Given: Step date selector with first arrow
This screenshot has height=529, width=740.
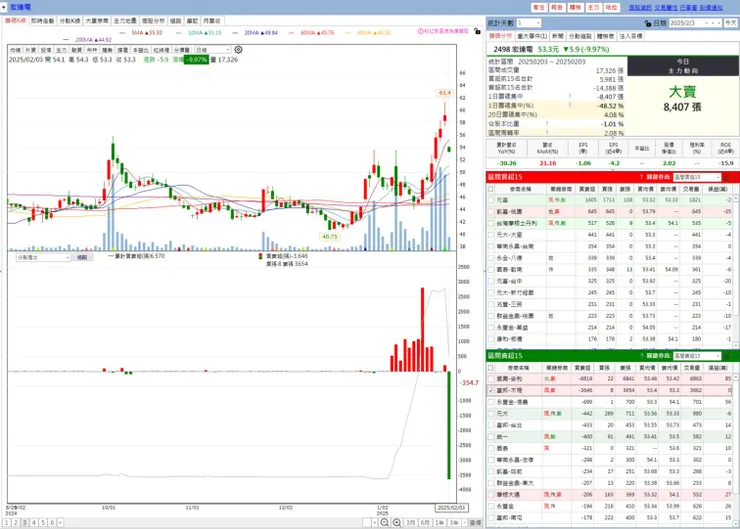Looking at the screenshot, I should click(706, 23).
